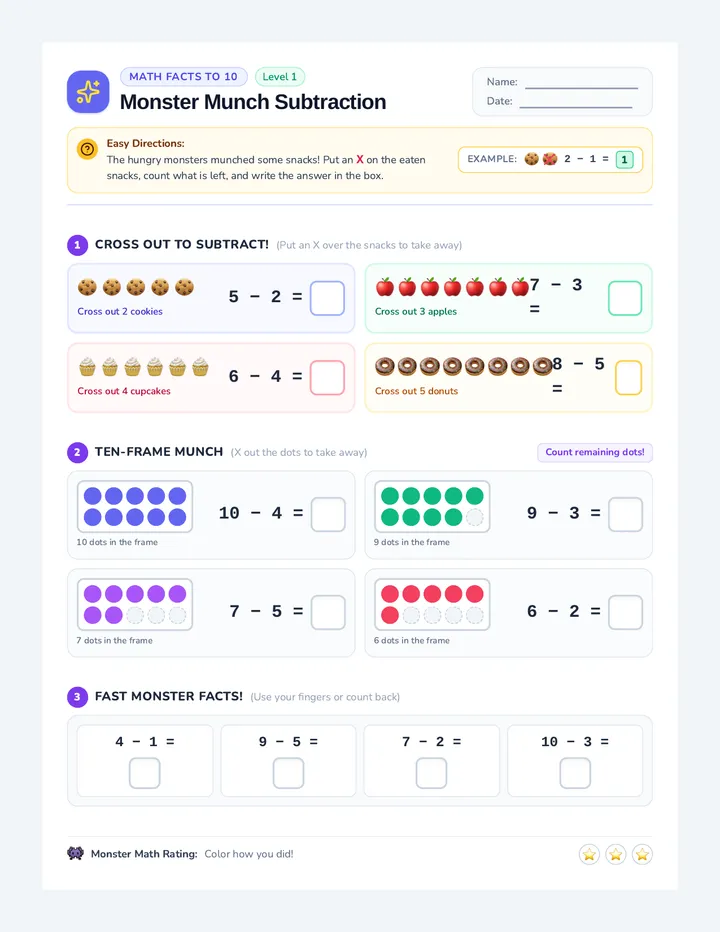Click the section 1 number badge

click(x=77, y=245)
